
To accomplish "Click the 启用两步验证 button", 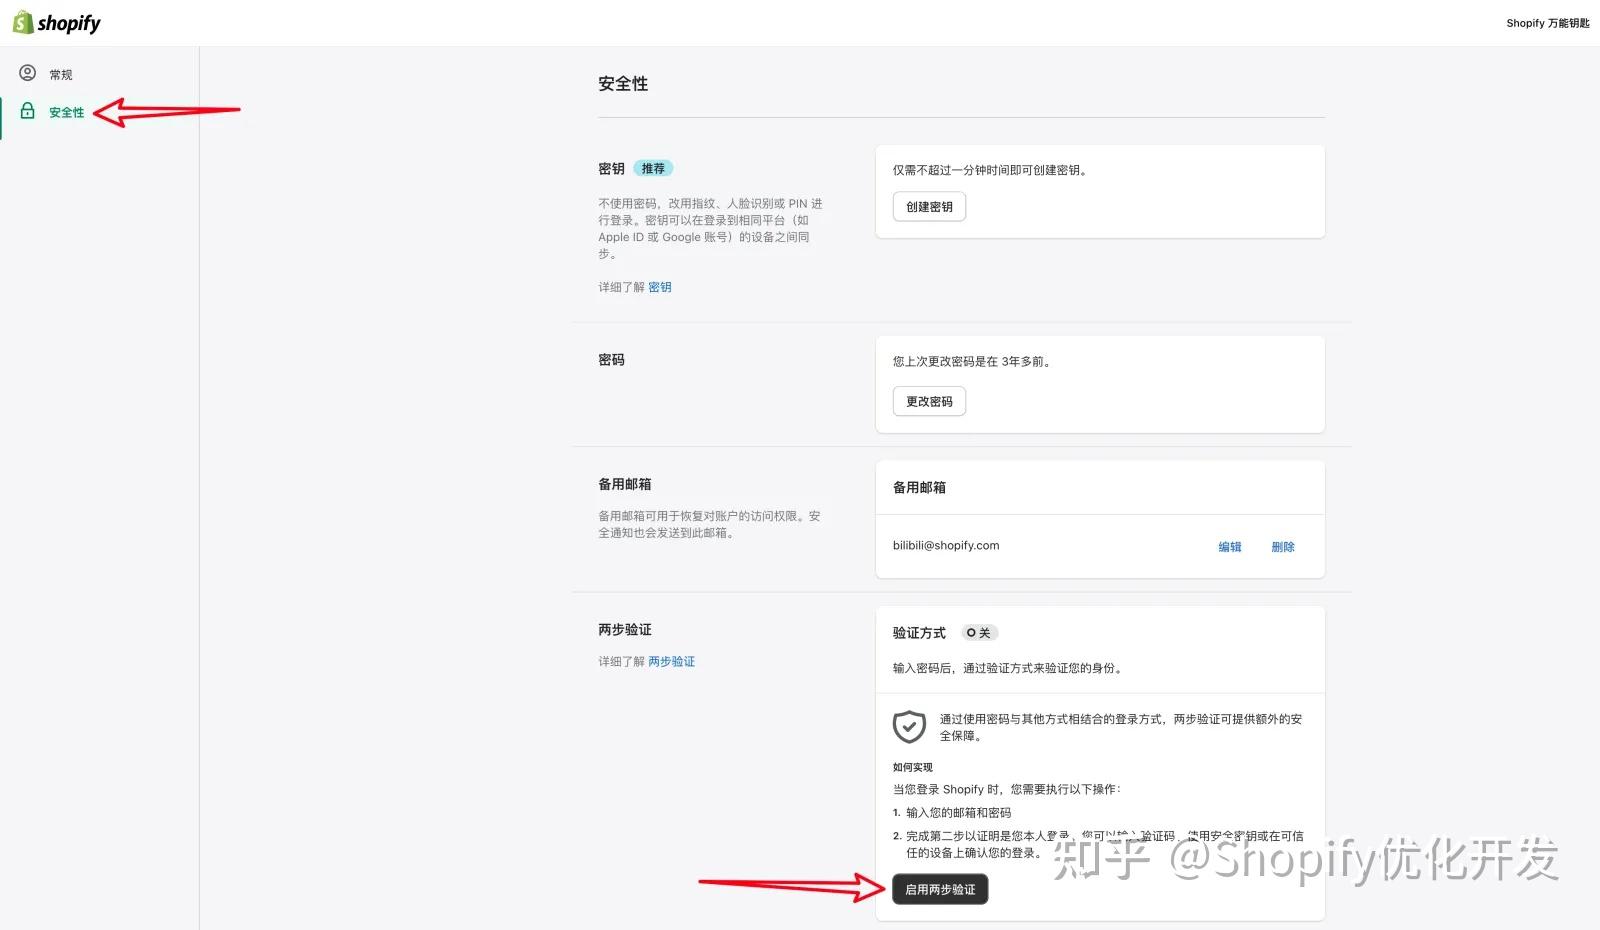I will 940,889.
